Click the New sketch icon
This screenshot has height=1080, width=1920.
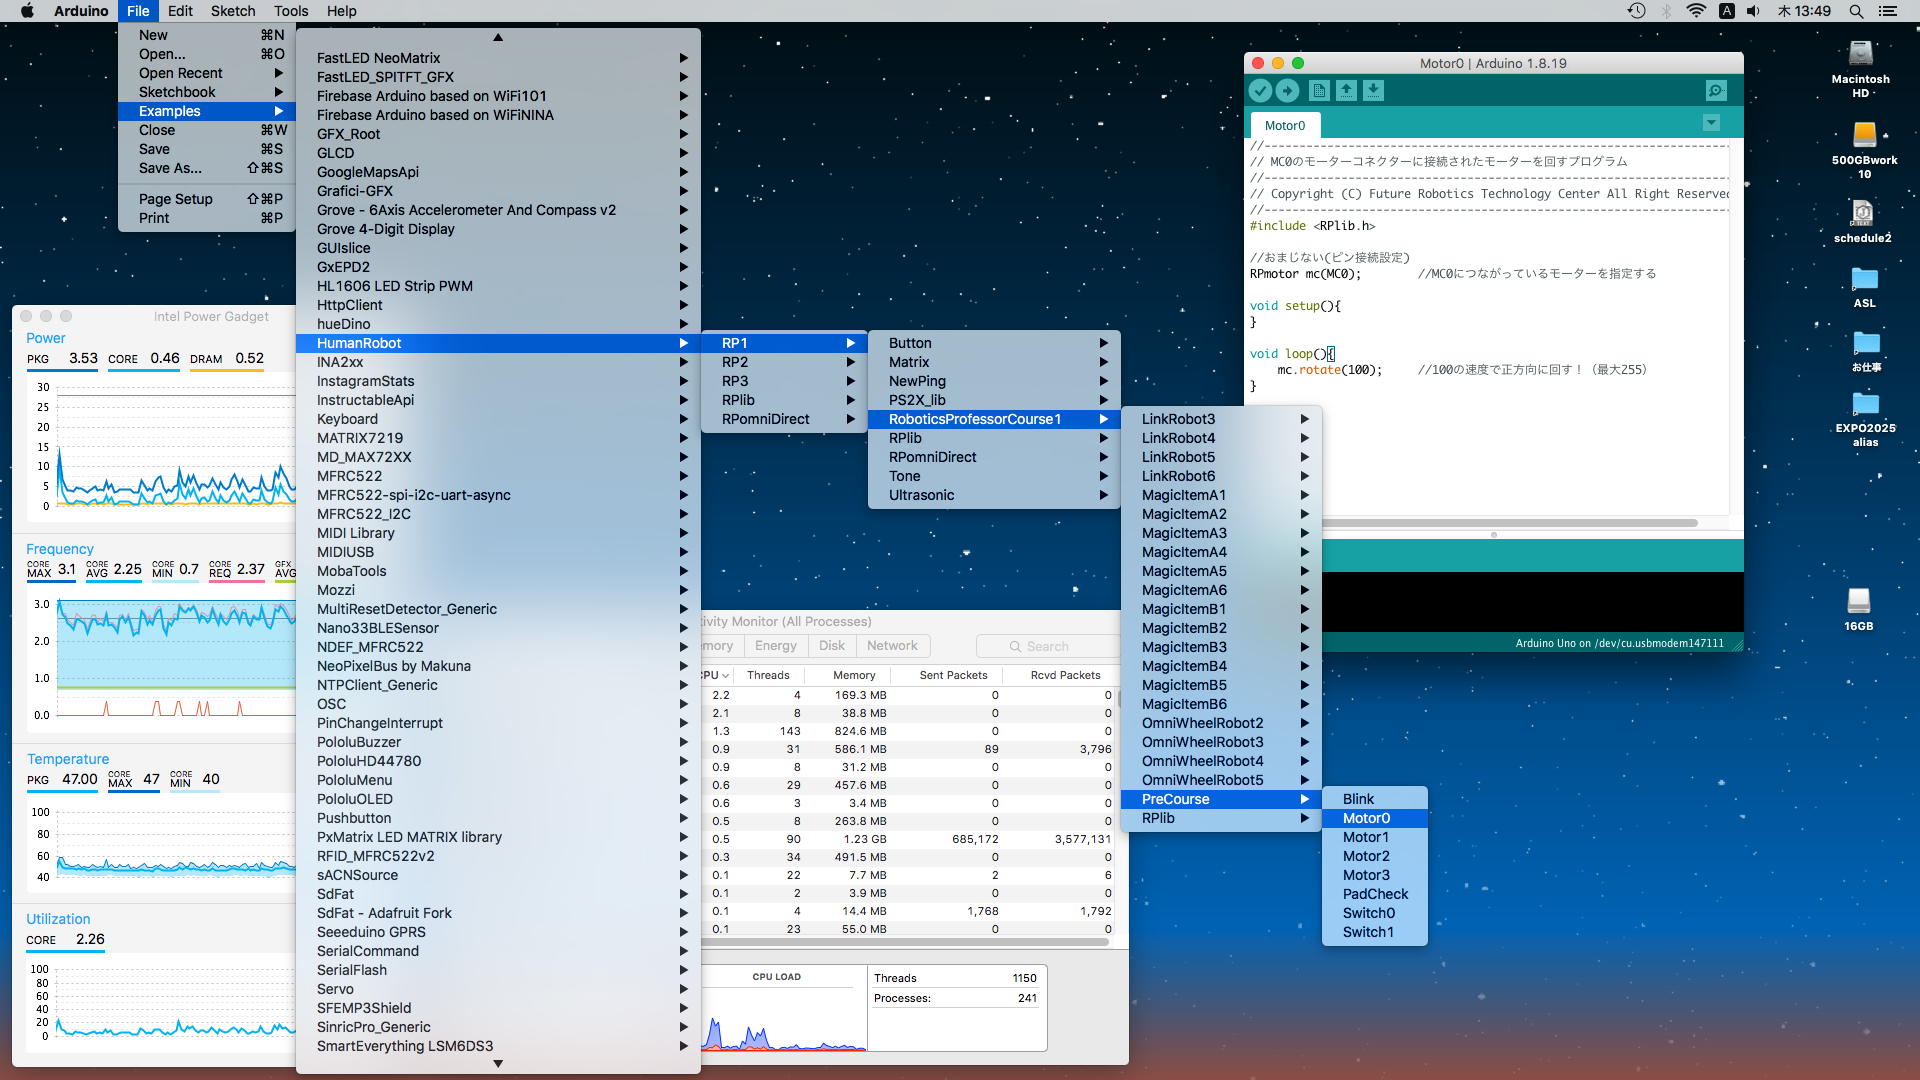tap(1319, 91)
